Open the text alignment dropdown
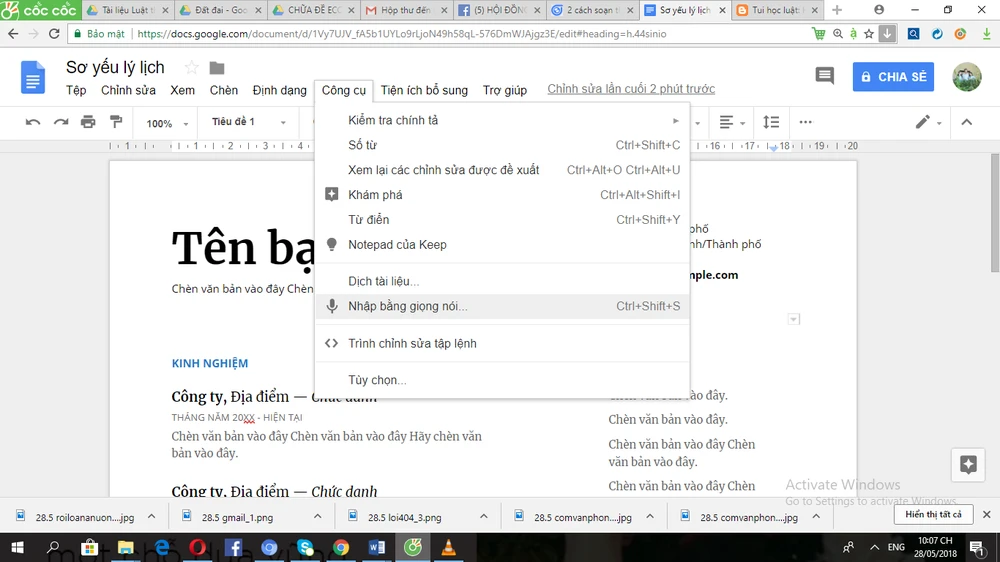 (732, 122)
